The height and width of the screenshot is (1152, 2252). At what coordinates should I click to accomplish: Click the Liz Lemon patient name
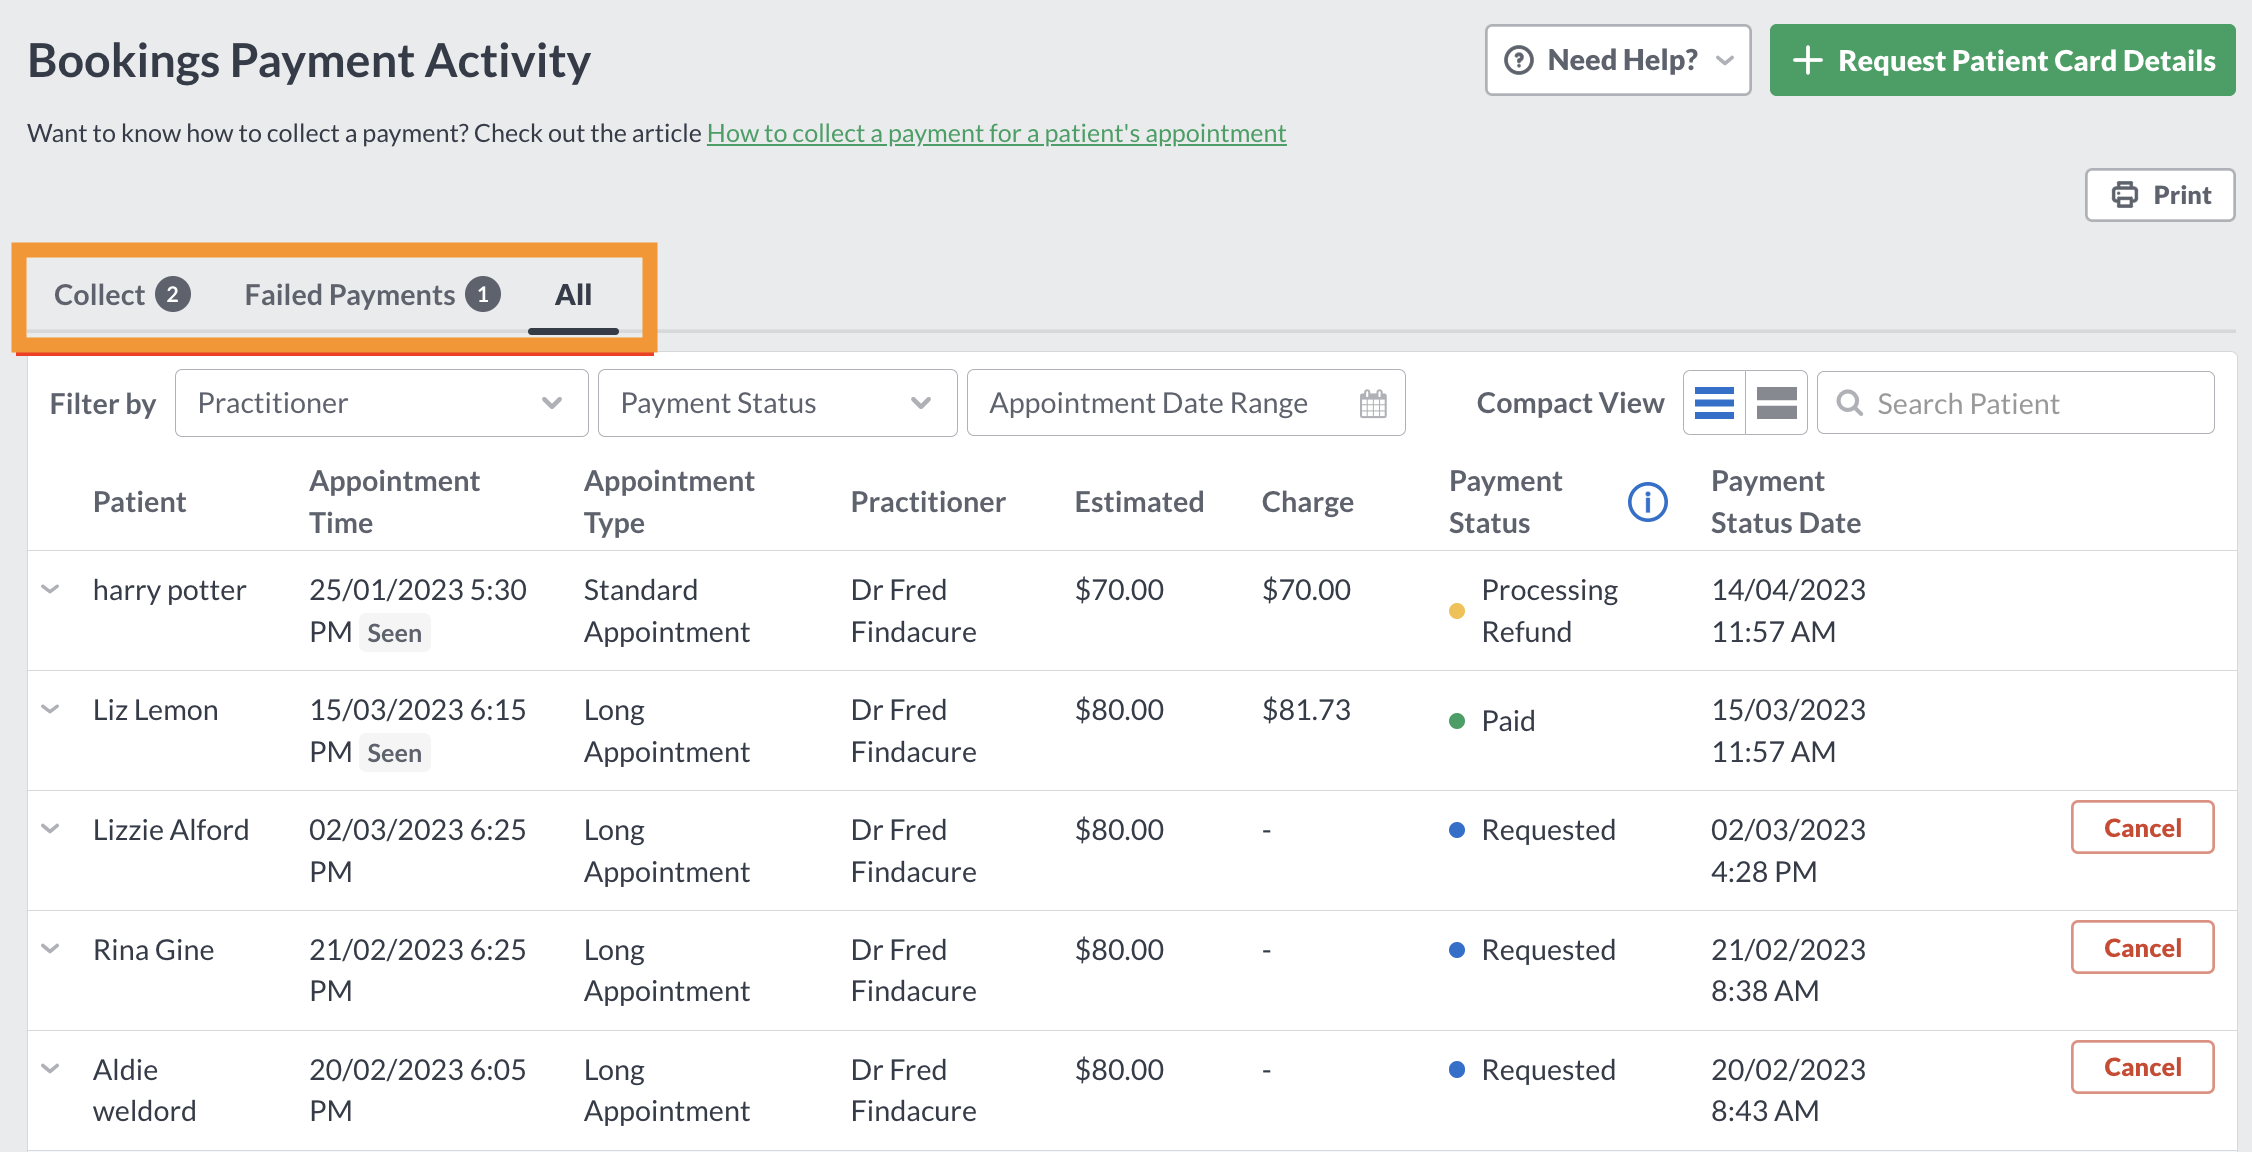pyautogui.click(x=155, y=710)
